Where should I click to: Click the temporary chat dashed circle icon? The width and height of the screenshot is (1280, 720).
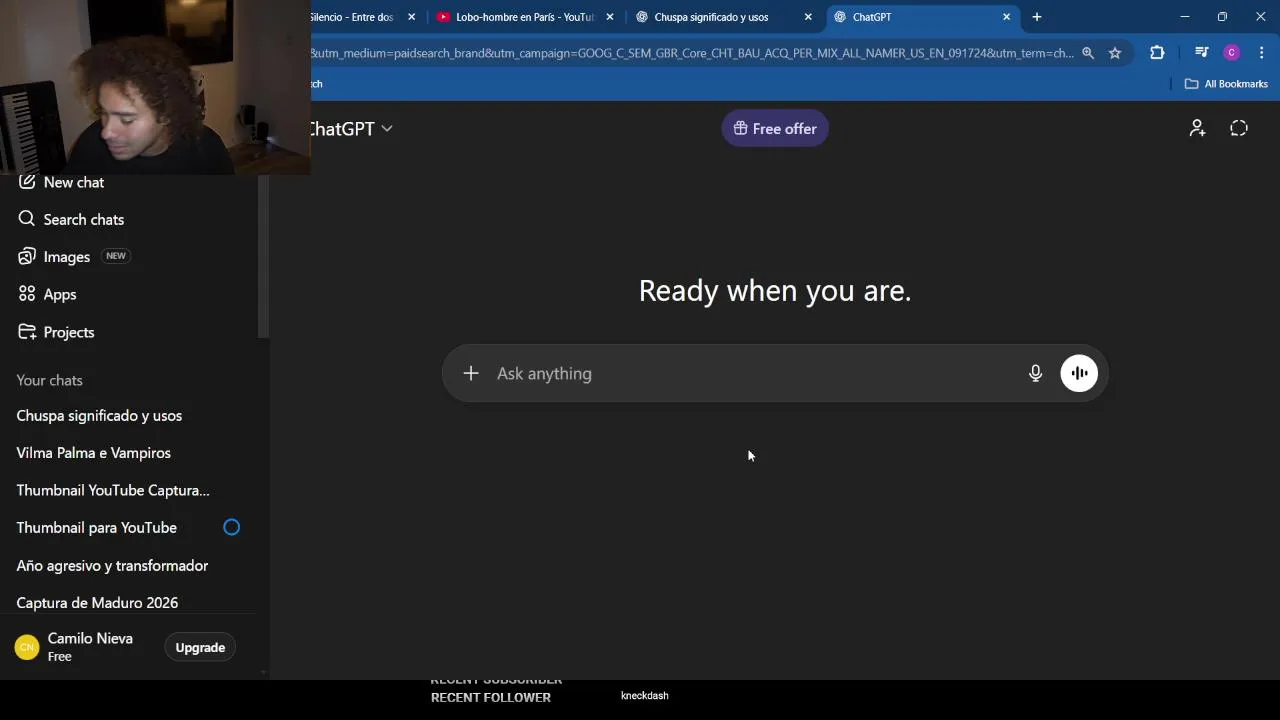pos(1239,128)
